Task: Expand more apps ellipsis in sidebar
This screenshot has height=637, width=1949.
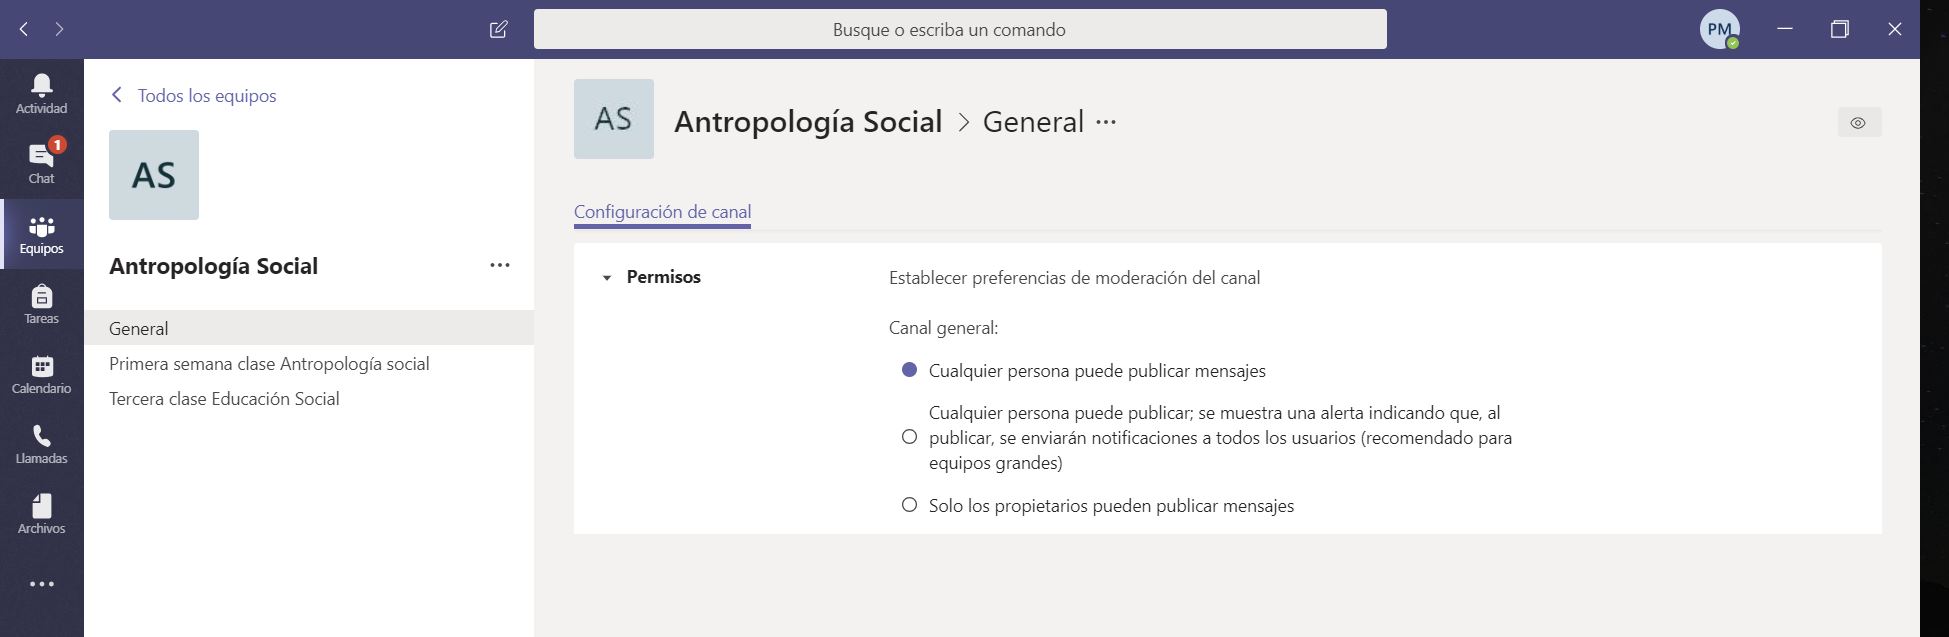Action: click(x=41, y=584)
